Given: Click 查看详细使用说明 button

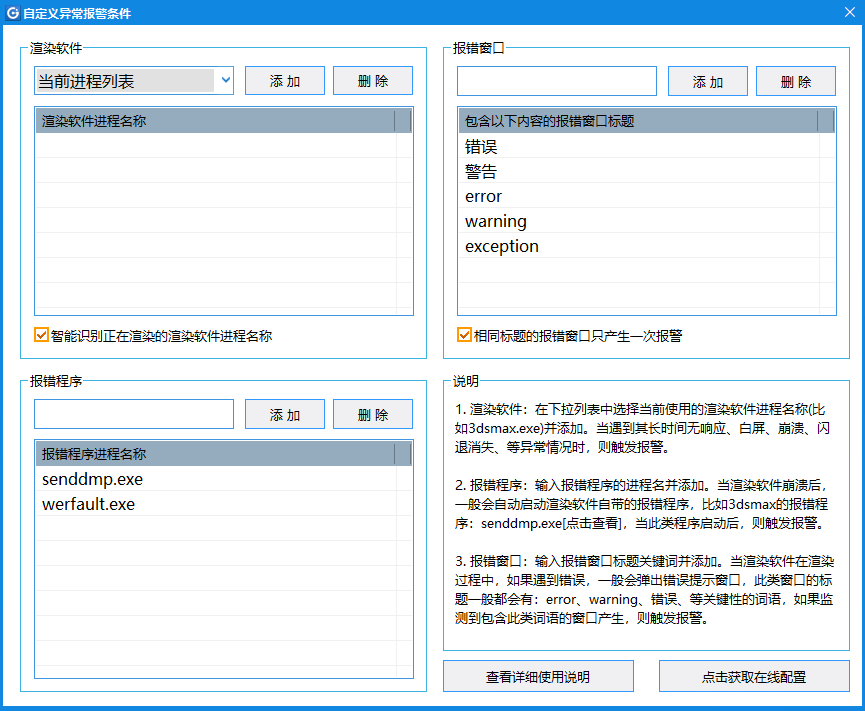Looking at the screenshot, I should point(538,676).
